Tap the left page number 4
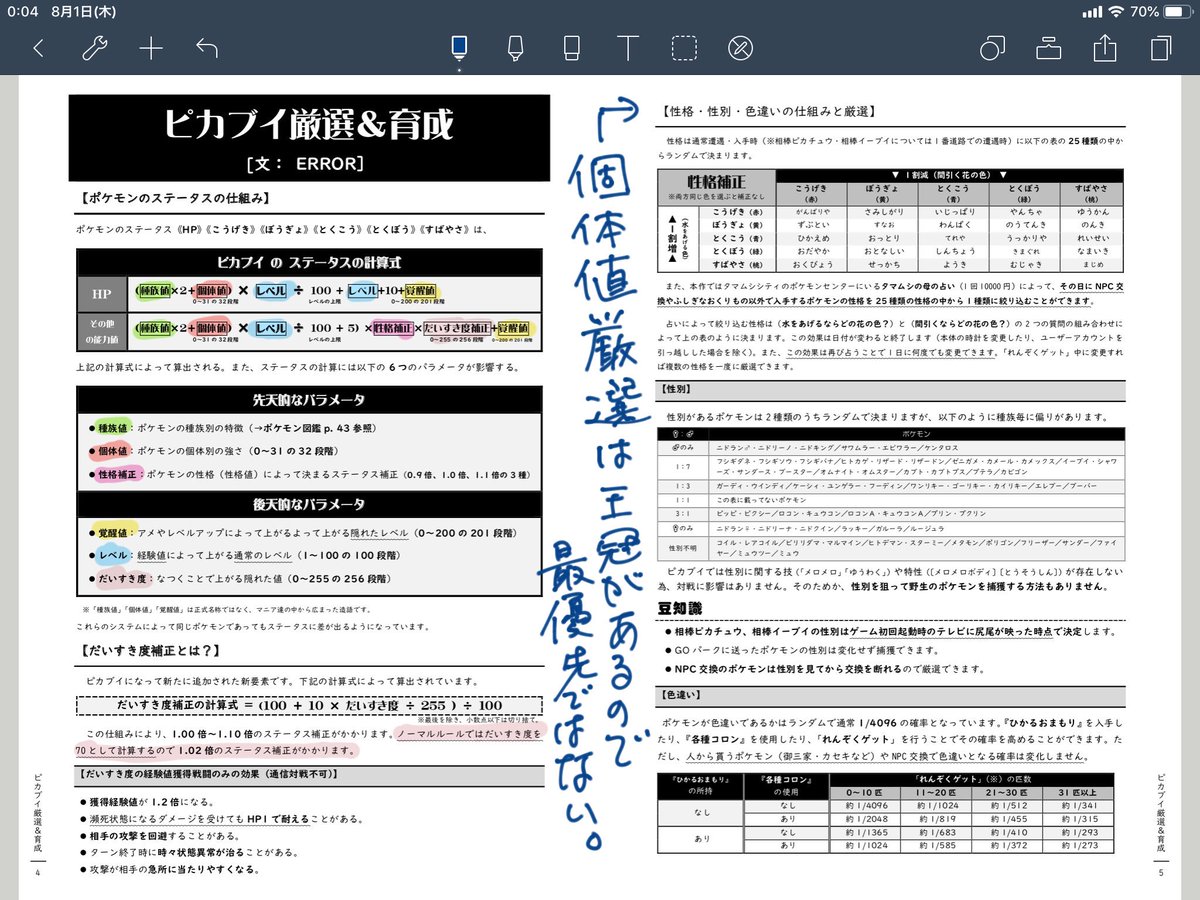This screenshot has width=1200, height=900. click(37, 873)
